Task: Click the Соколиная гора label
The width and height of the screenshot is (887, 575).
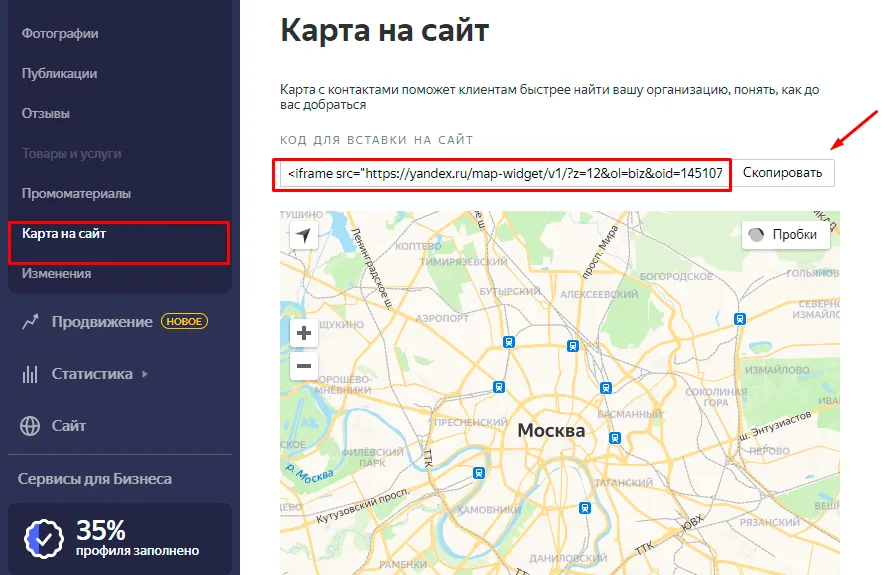Action: click(x=716, y=397)
